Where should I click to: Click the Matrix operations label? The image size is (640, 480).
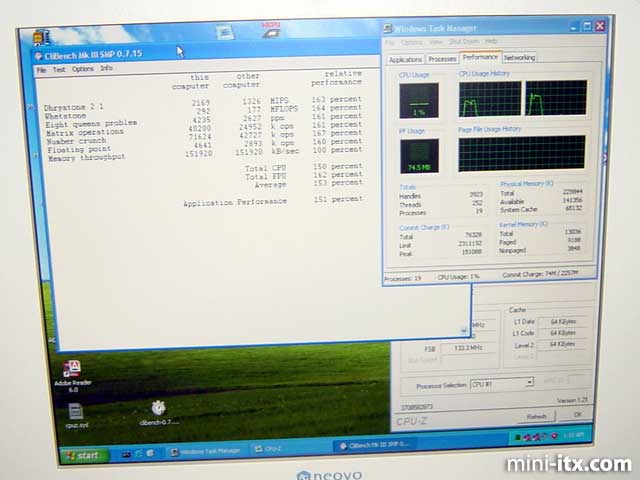click(84, 133)
